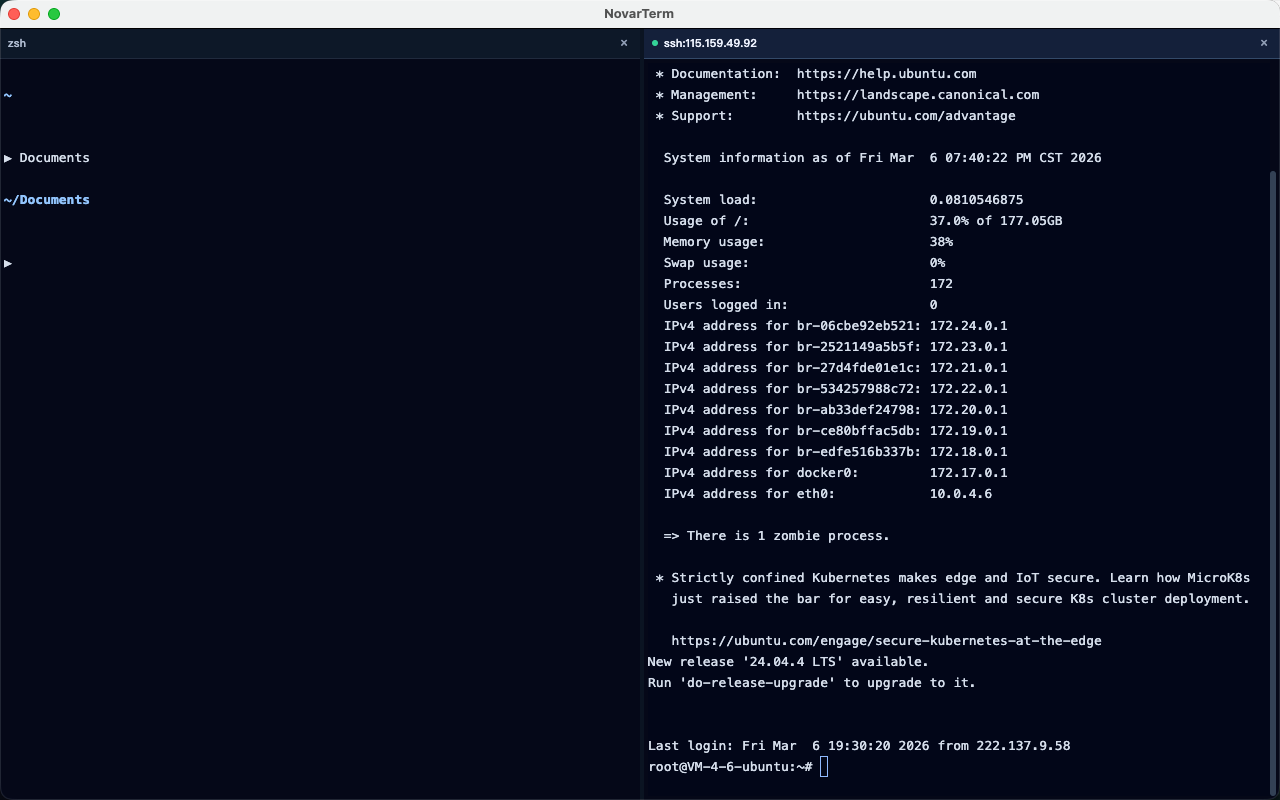Image resolution: width=1280 pixels, height=800 pixels.
Task: Close the zsh tab
Action: tap(624, 43)
